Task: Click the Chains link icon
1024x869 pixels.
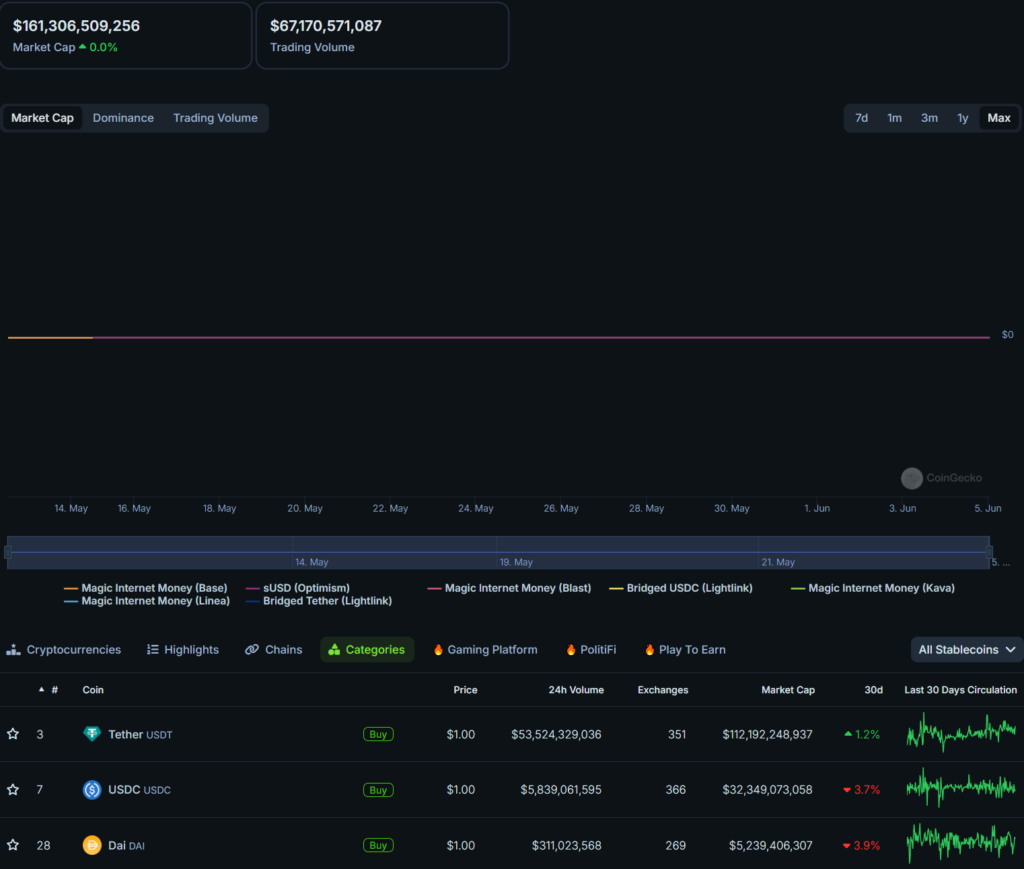Action: pos(252,650)
